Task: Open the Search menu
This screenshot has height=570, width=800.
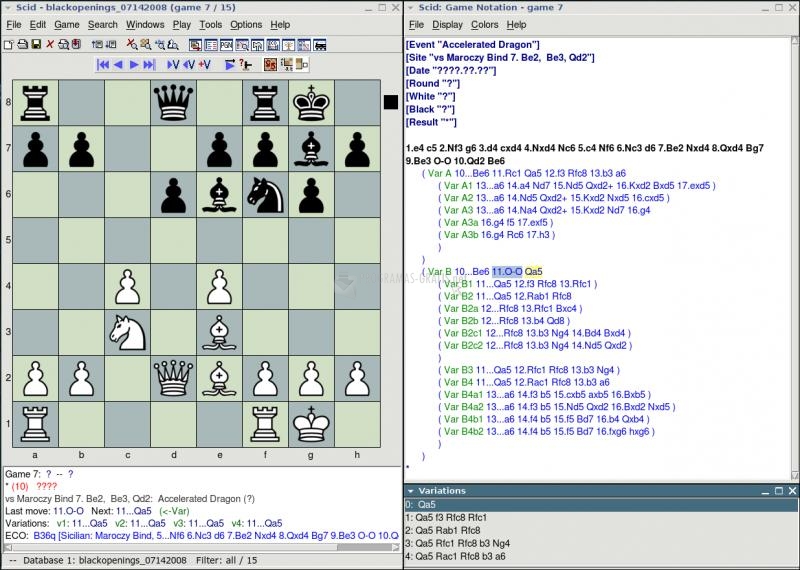Action: tap(103, 24)
